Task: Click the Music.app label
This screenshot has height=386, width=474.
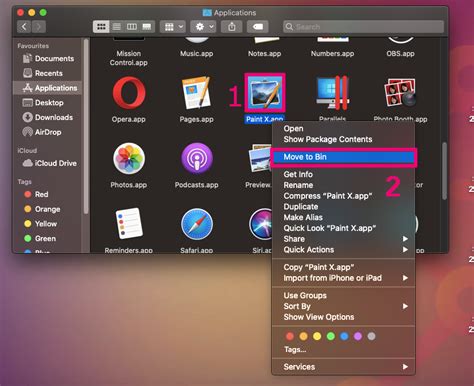Action: tap(197, 53)
